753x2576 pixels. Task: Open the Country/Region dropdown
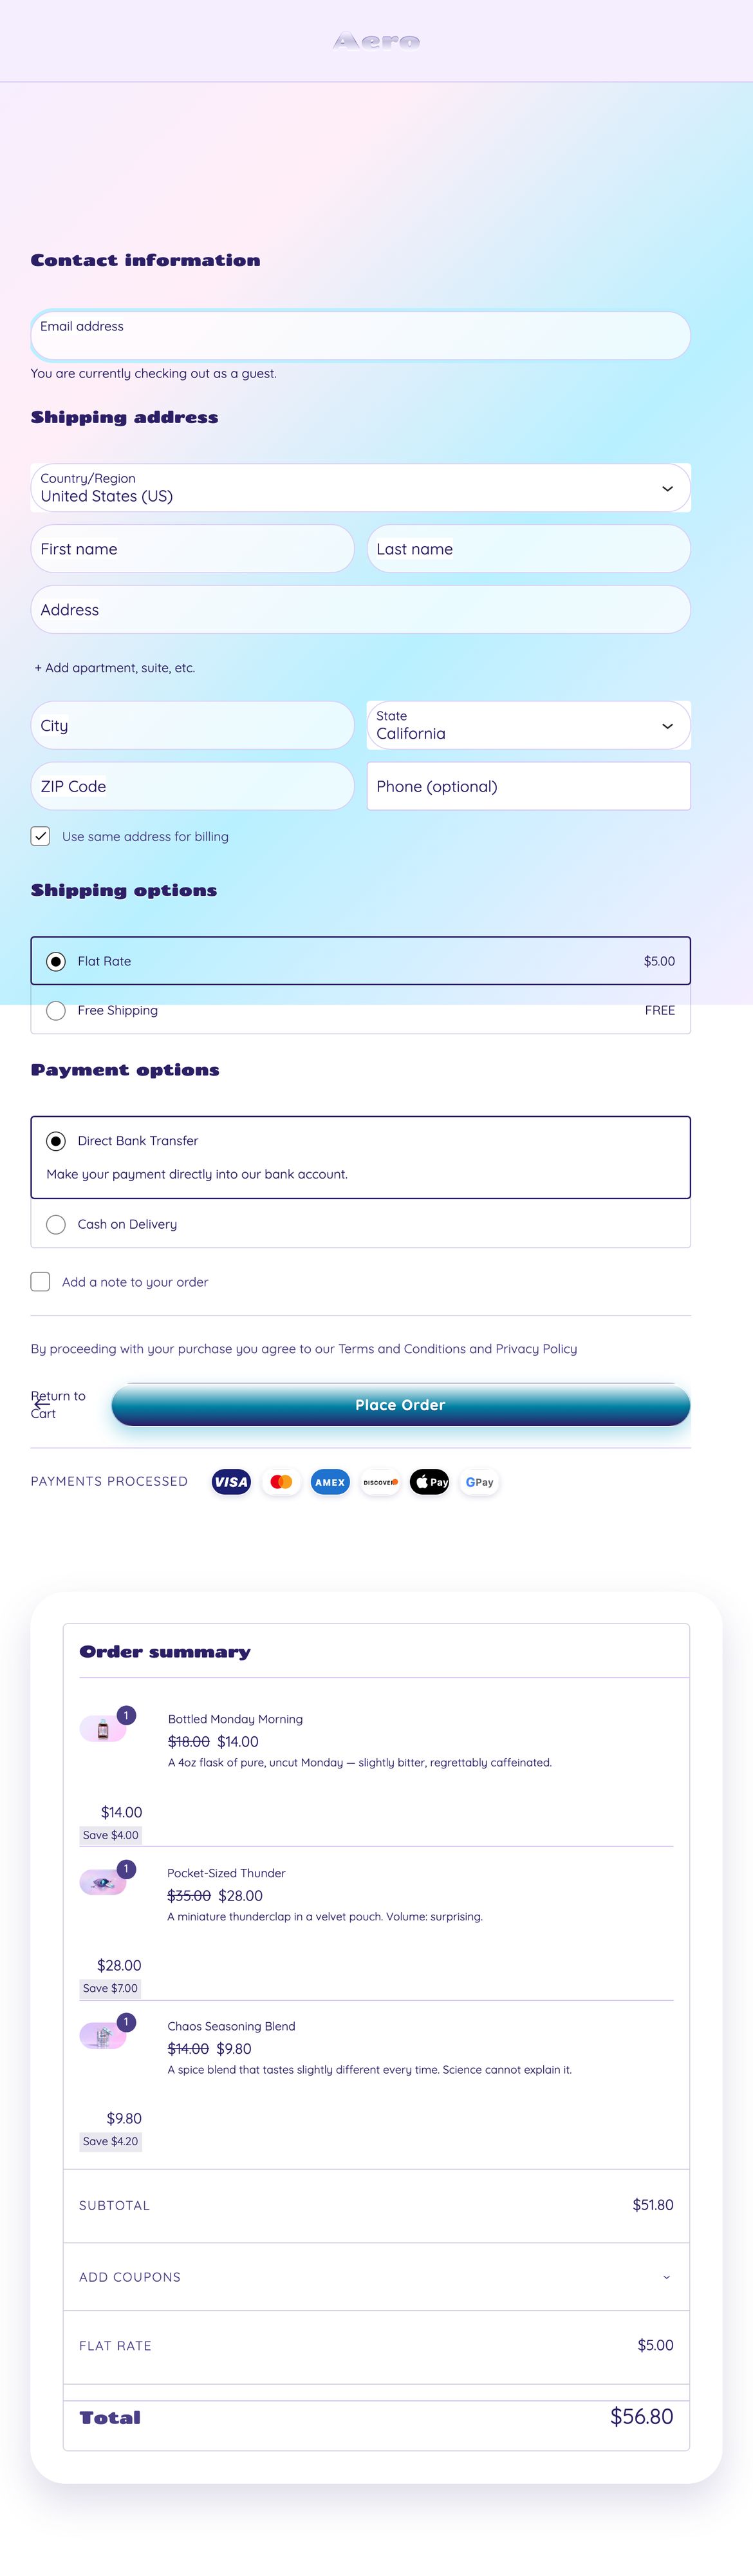tap(360, 488)
